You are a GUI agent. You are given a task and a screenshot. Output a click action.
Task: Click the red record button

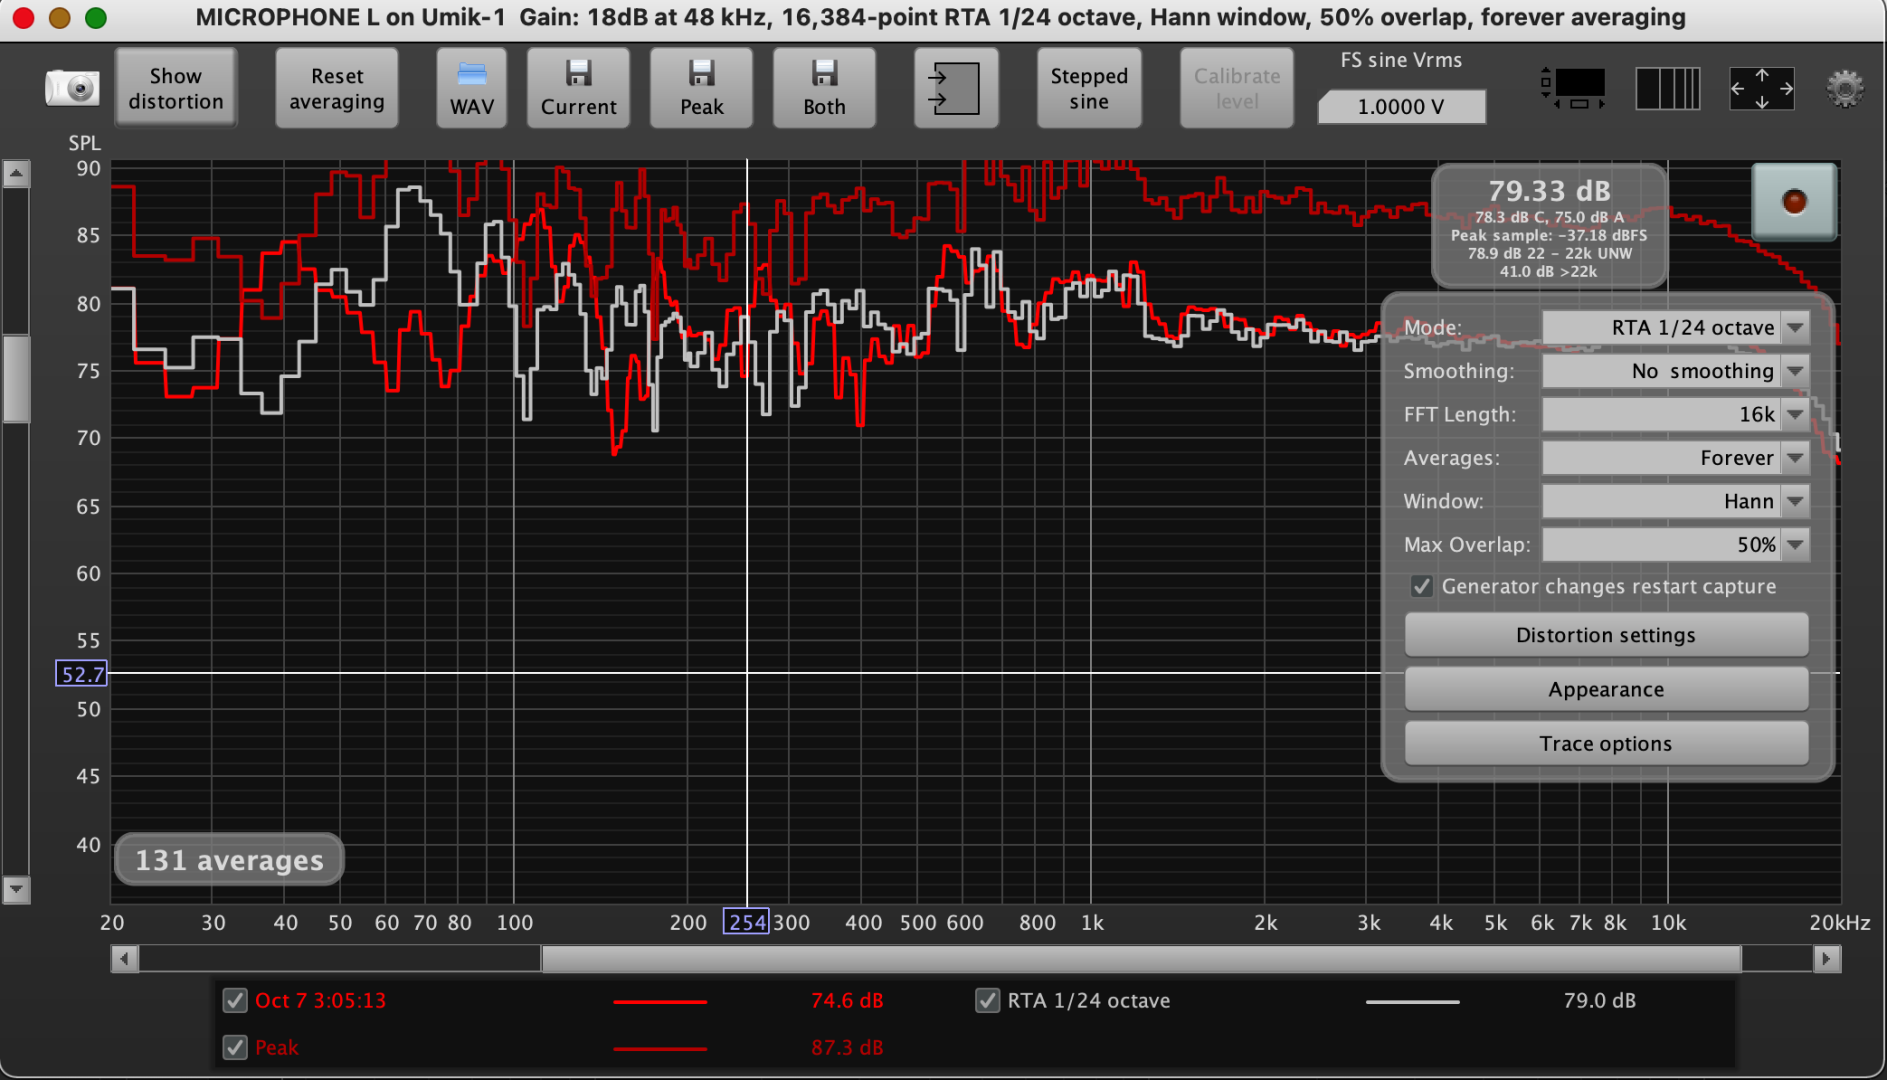click(1794, 202)
